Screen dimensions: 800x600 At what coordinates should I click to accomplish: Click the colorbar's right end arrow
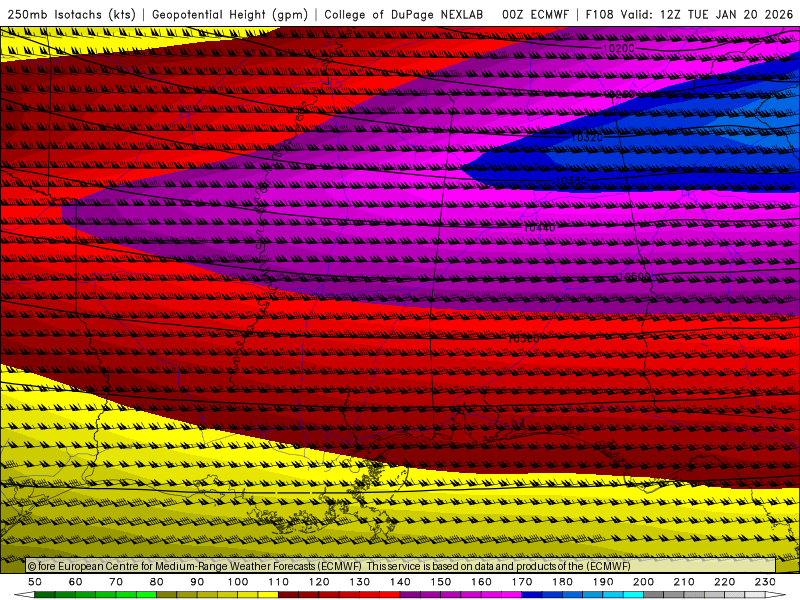[776, 595]
